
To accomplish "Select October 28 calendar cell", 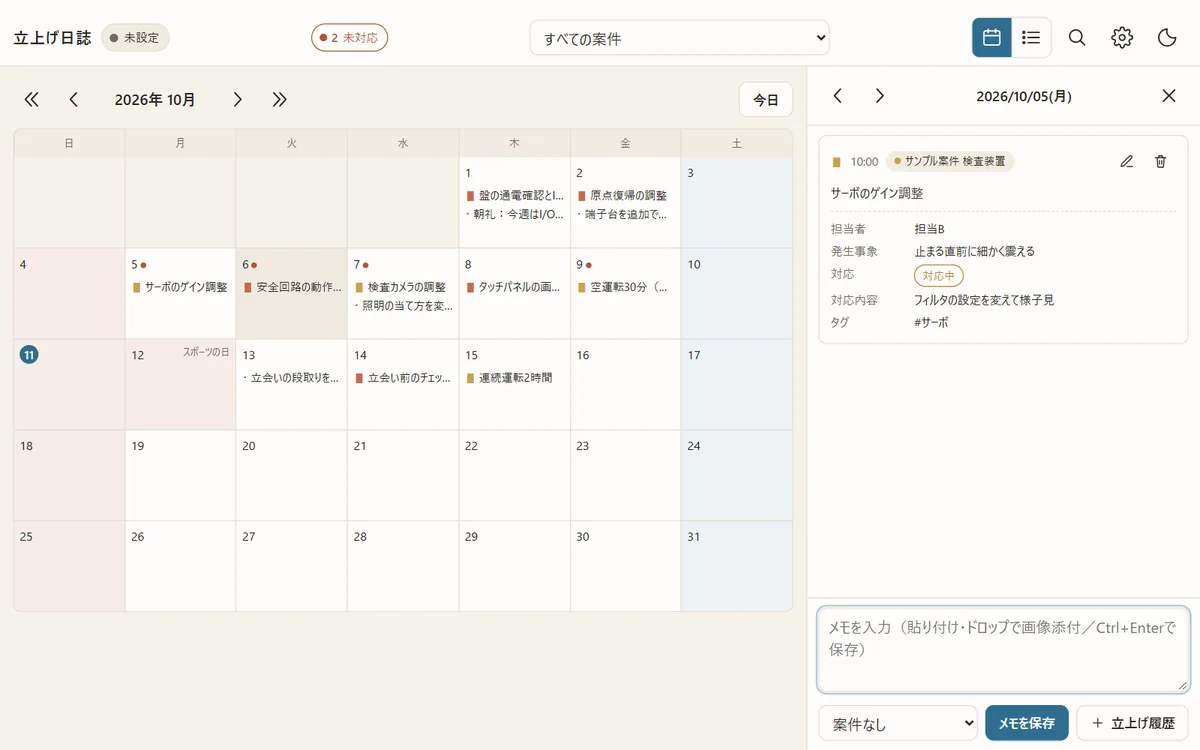I will 403,566.
